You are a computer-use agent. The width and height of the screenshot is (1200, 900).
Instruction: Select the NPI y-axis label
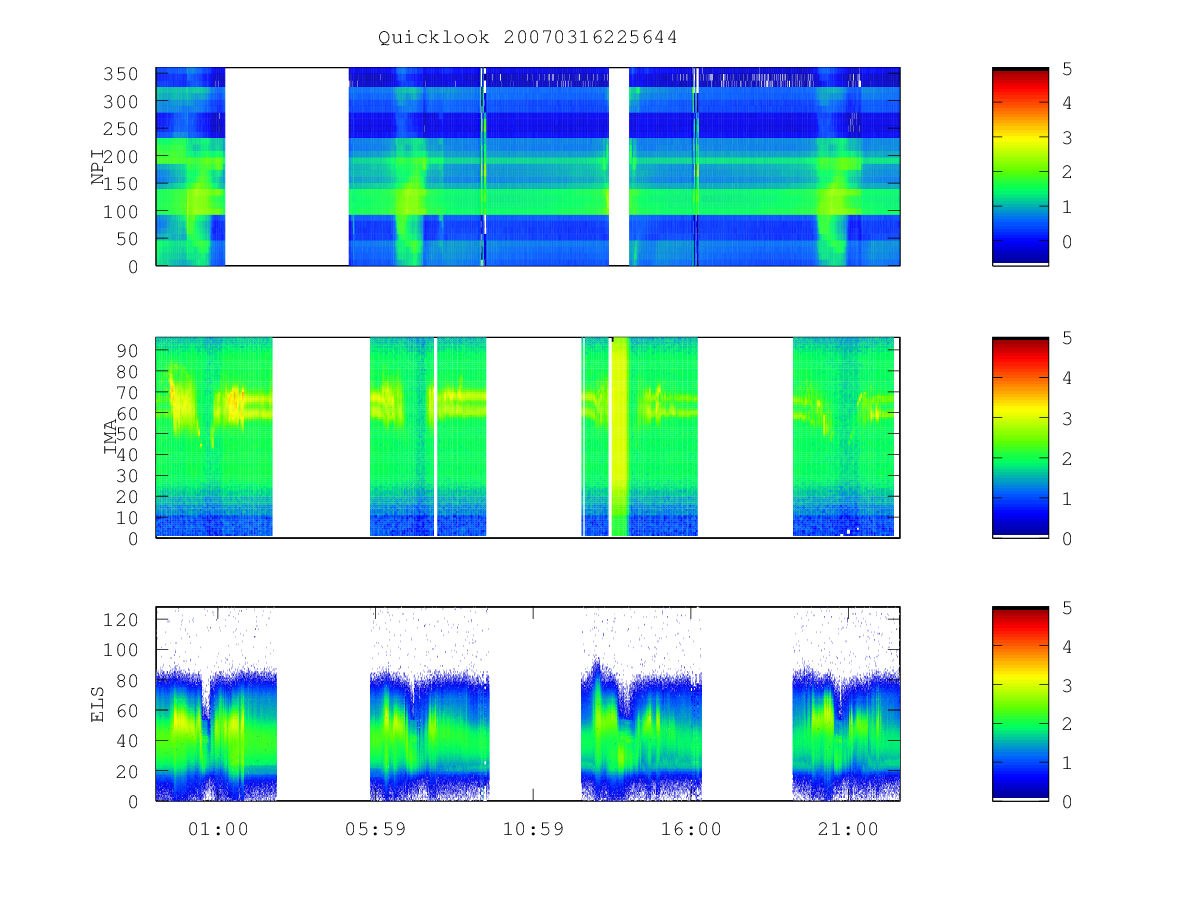99,167
